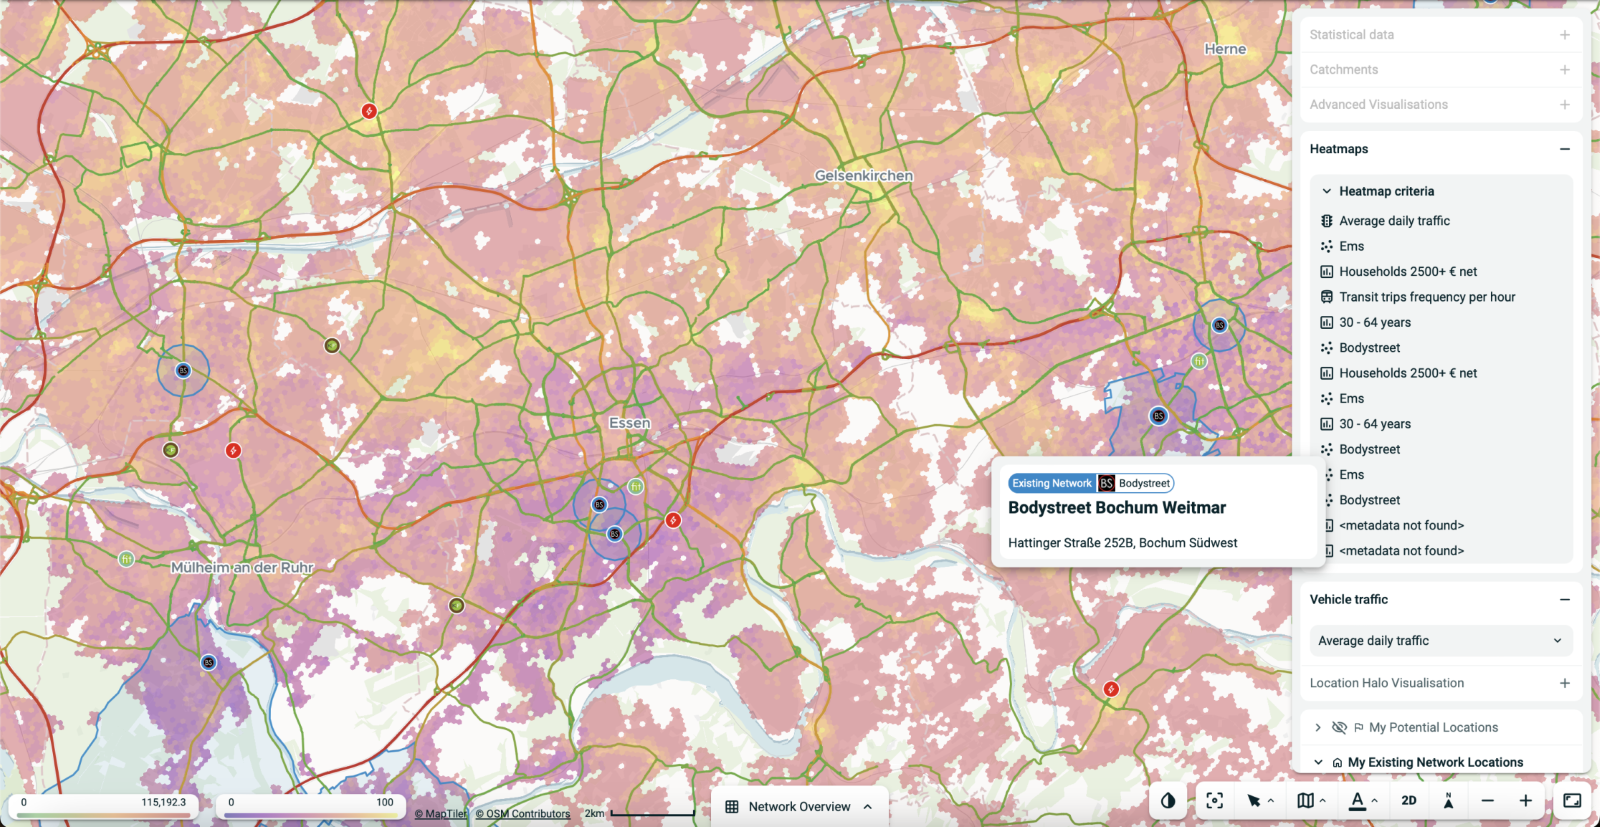Collapse the Heatmap criteria chevron
The image size is (1600, 827).
pyautogui.click(x=1327, y=191)
